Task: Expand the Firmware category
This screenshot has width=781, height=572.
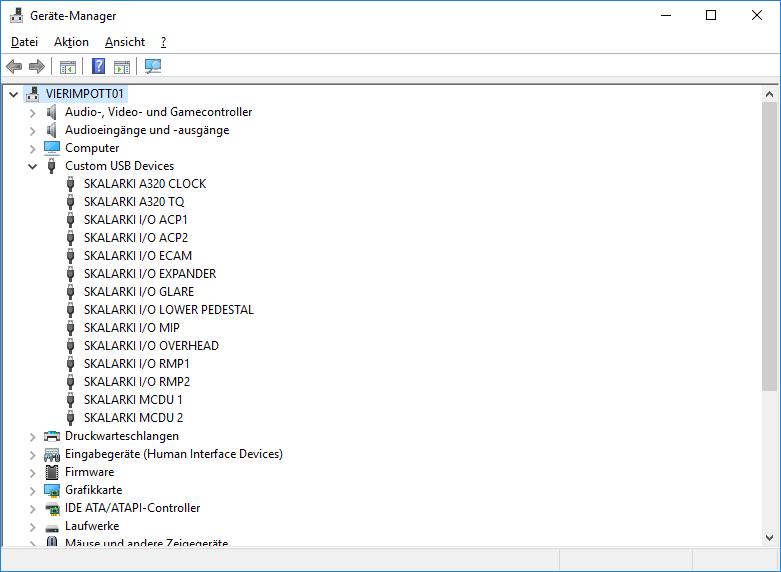Action: point(33,472)
